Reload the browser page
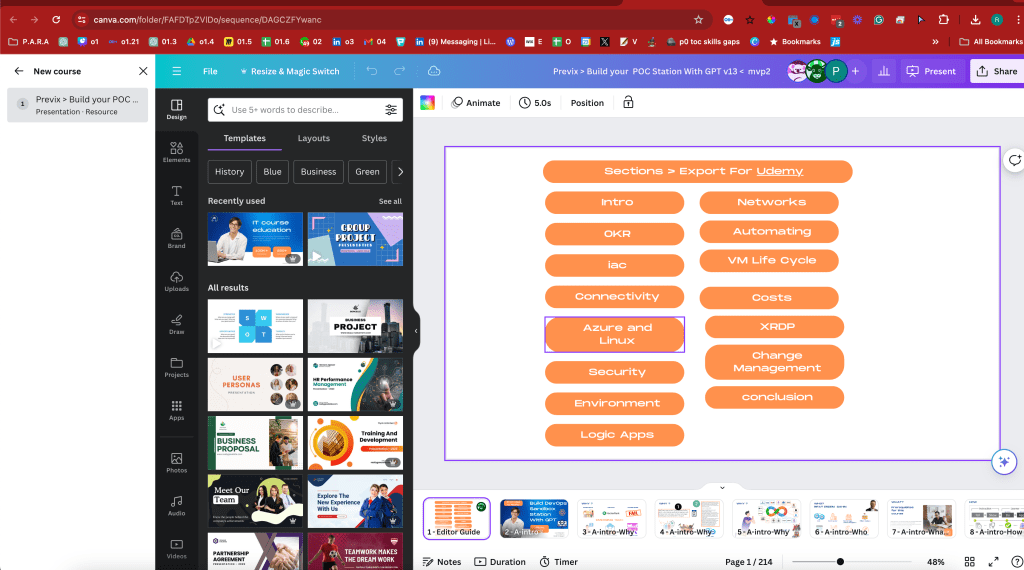1024x570 pixels. pyautogui.click(x=56, y=20)
